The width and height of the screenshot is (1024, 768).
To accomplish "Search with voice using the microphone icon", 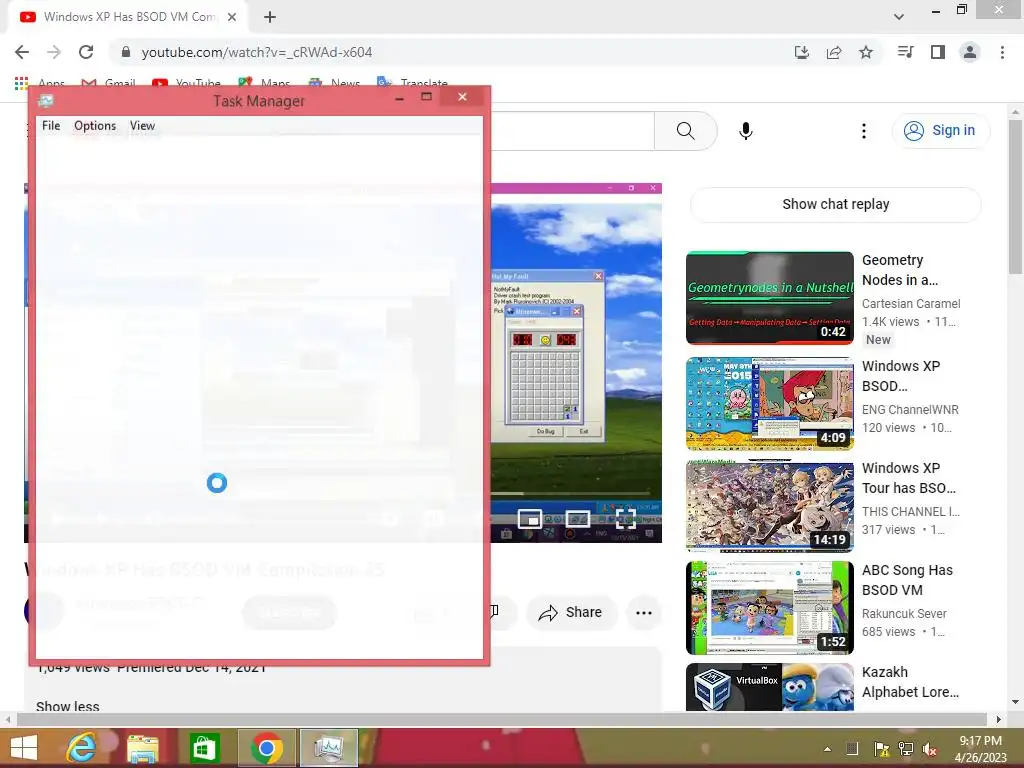I will click(x=746, y=131).
